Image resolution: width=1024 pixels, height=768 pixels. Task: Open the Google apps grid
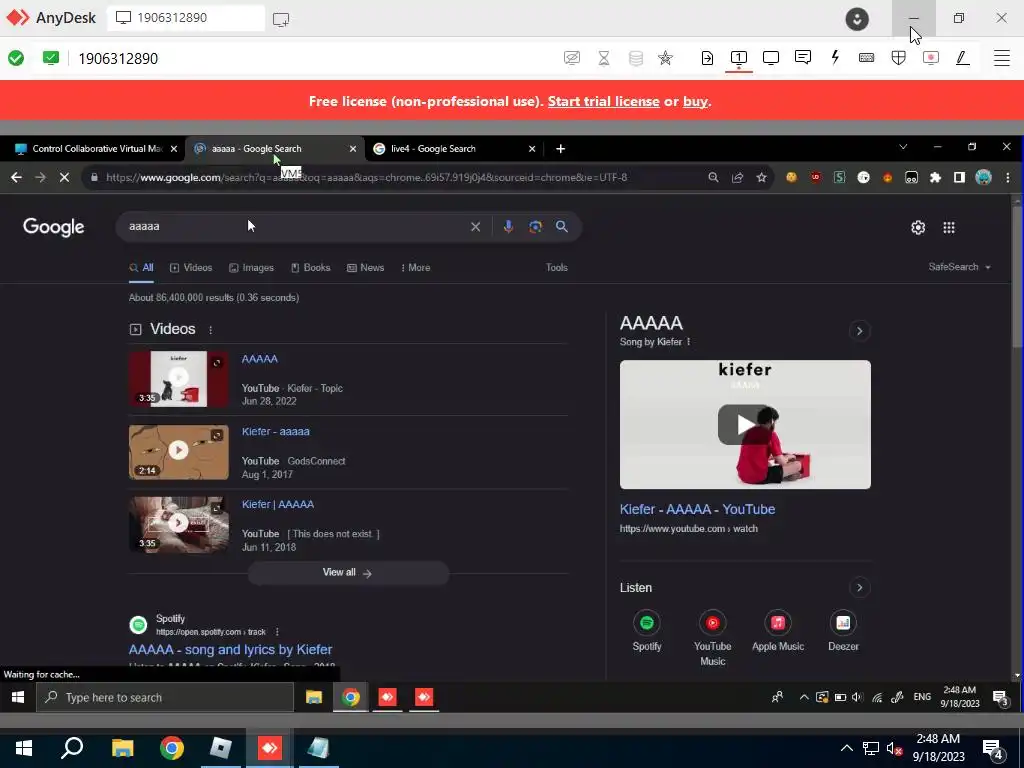(x=949, y=227)
